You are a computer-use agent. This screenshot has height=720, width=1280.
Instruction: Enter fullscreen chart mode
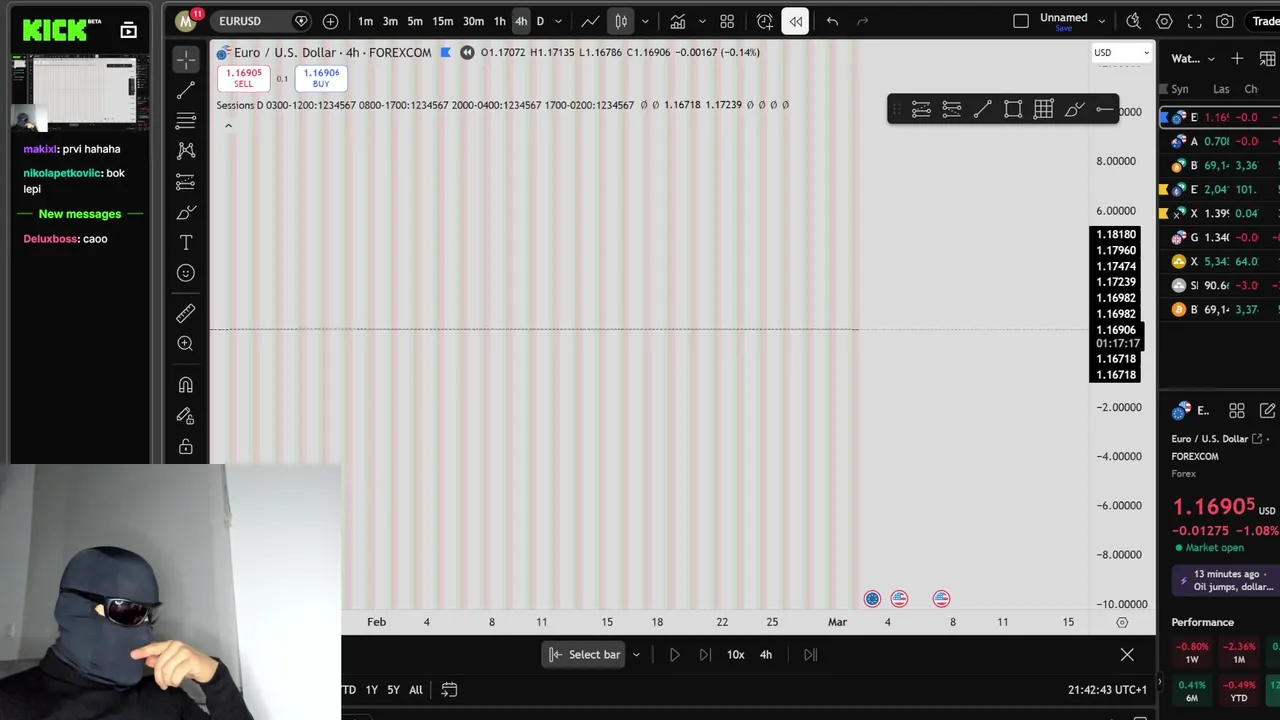coord(1195,21)
